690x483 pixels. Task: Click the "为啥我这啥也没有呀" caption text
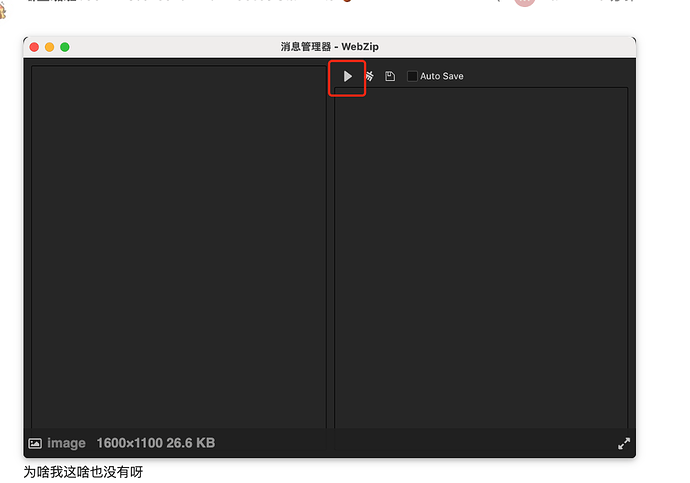[83, 472]
